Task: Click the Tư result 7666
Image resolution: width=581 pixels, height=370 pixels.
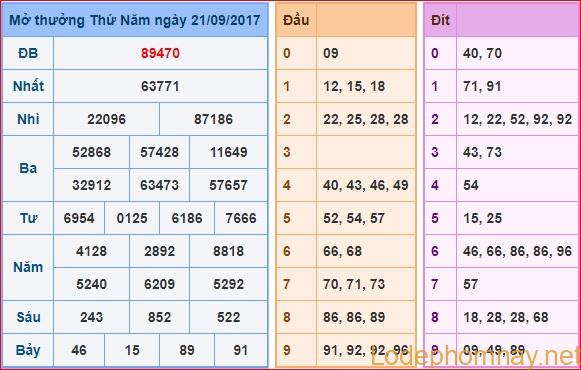Action: (x=241, y=218)
